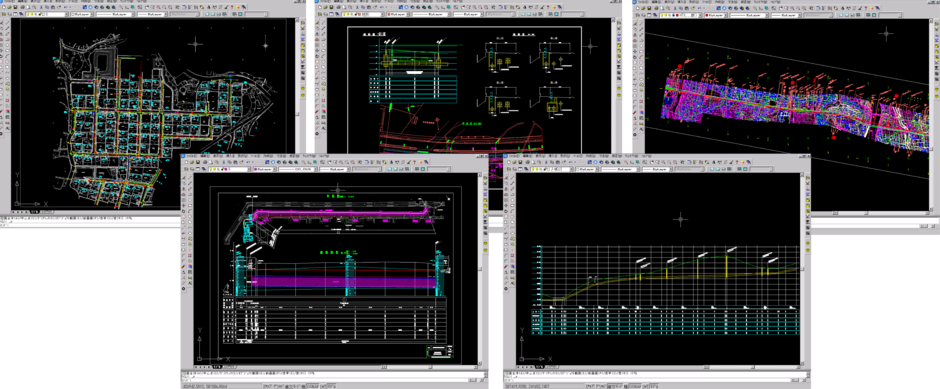Click horizontal scrollbar in magenta pipe window
The width and height of the screenshot is (940, 389).
click(x=430, y=367)
